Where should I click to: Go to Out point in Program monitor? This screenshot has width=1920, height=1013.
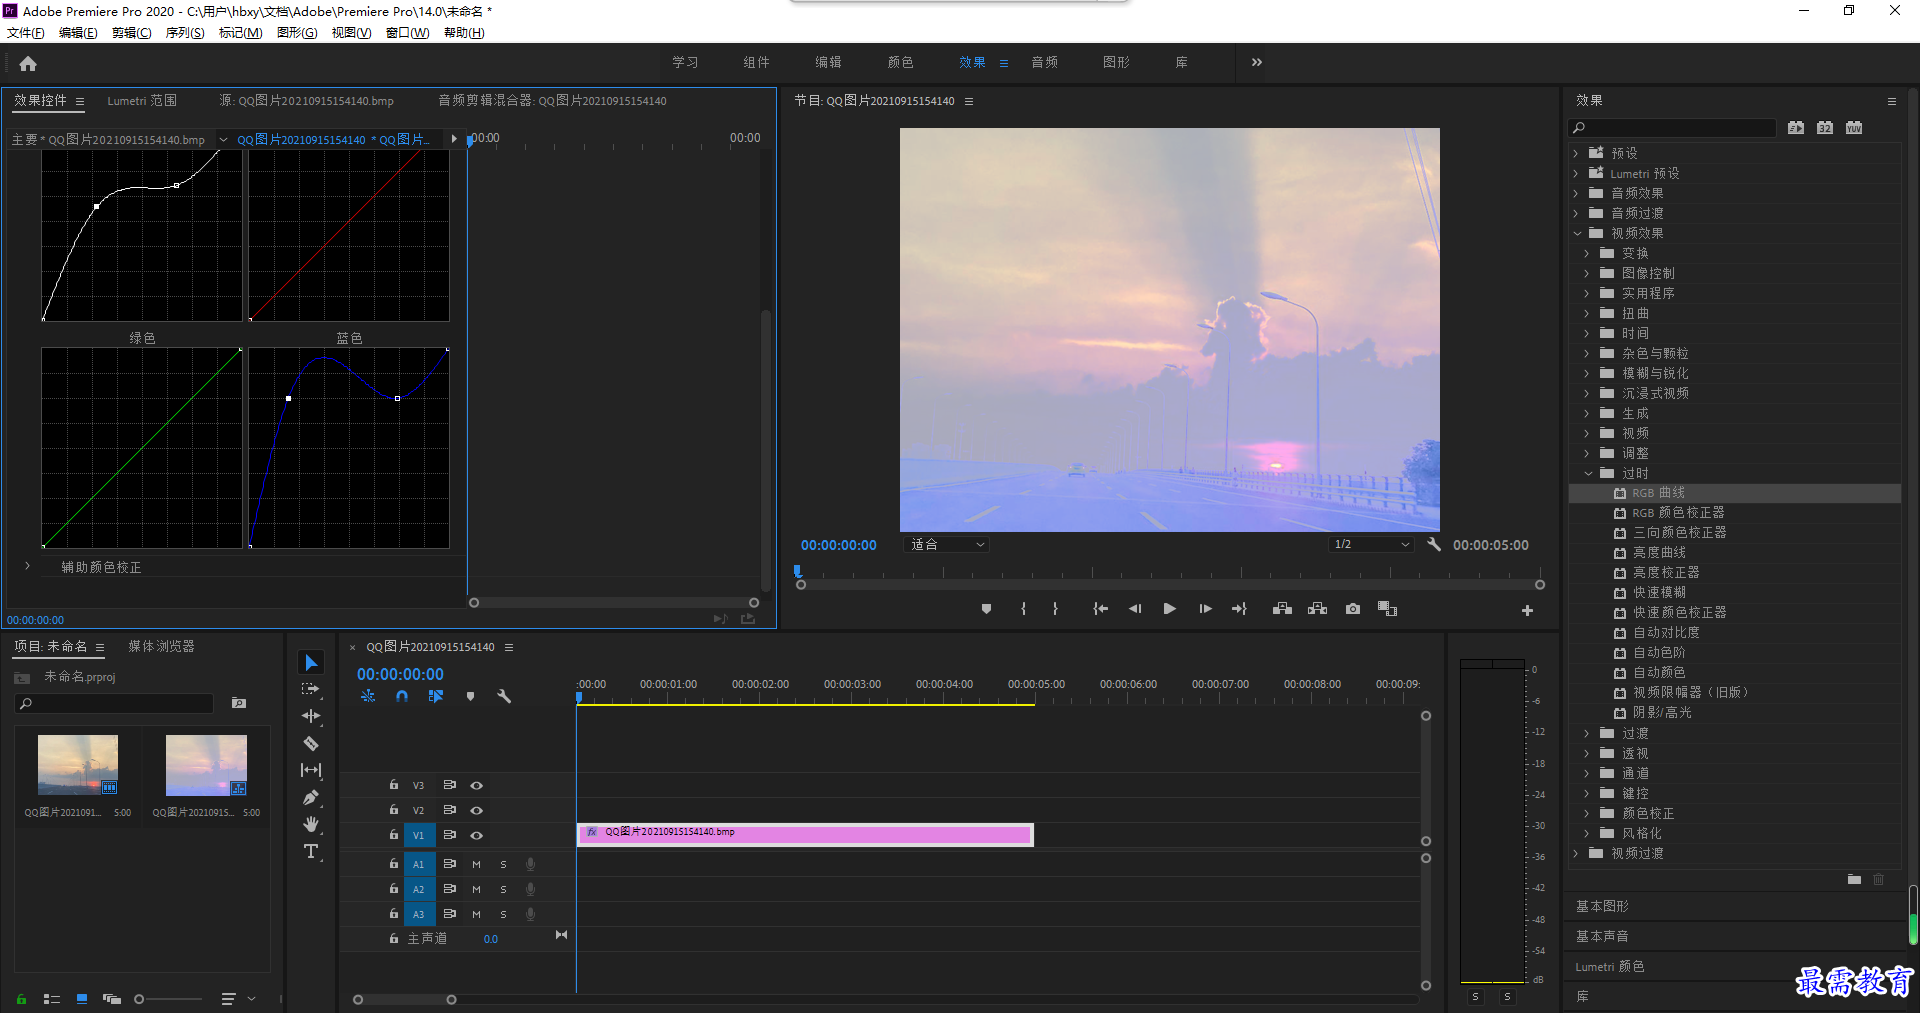[1239, 609]
